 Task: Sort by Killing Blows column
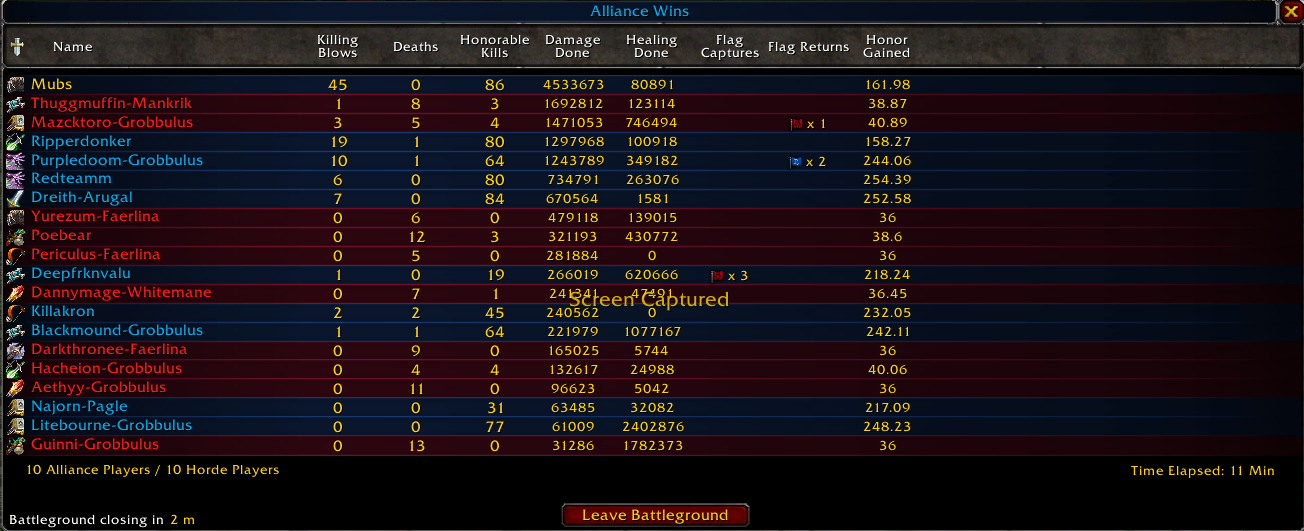338,47
